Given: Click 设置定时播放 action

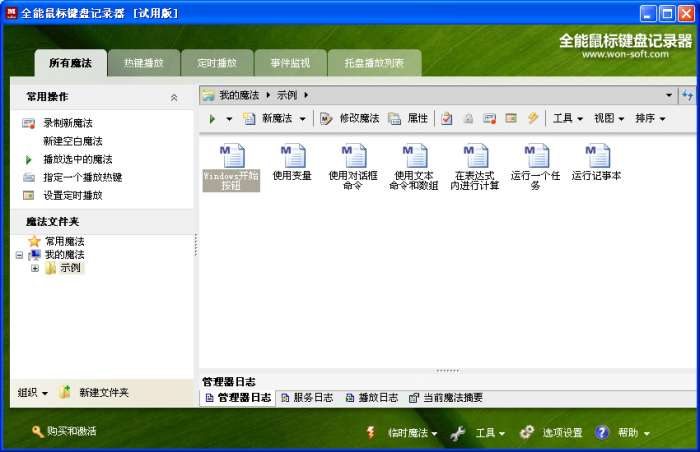Looking at the screenshot, I should click(73, 196).
